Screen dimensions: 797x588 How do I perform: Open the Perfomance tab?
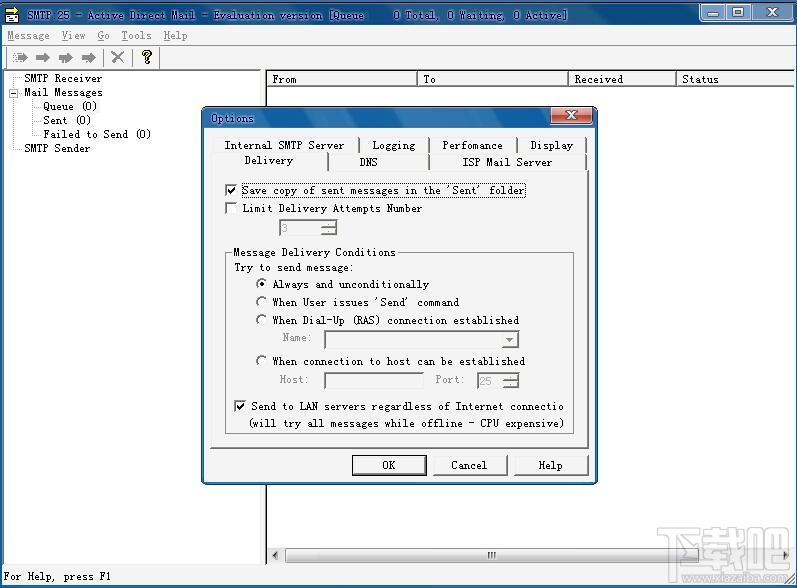(473, 145)
